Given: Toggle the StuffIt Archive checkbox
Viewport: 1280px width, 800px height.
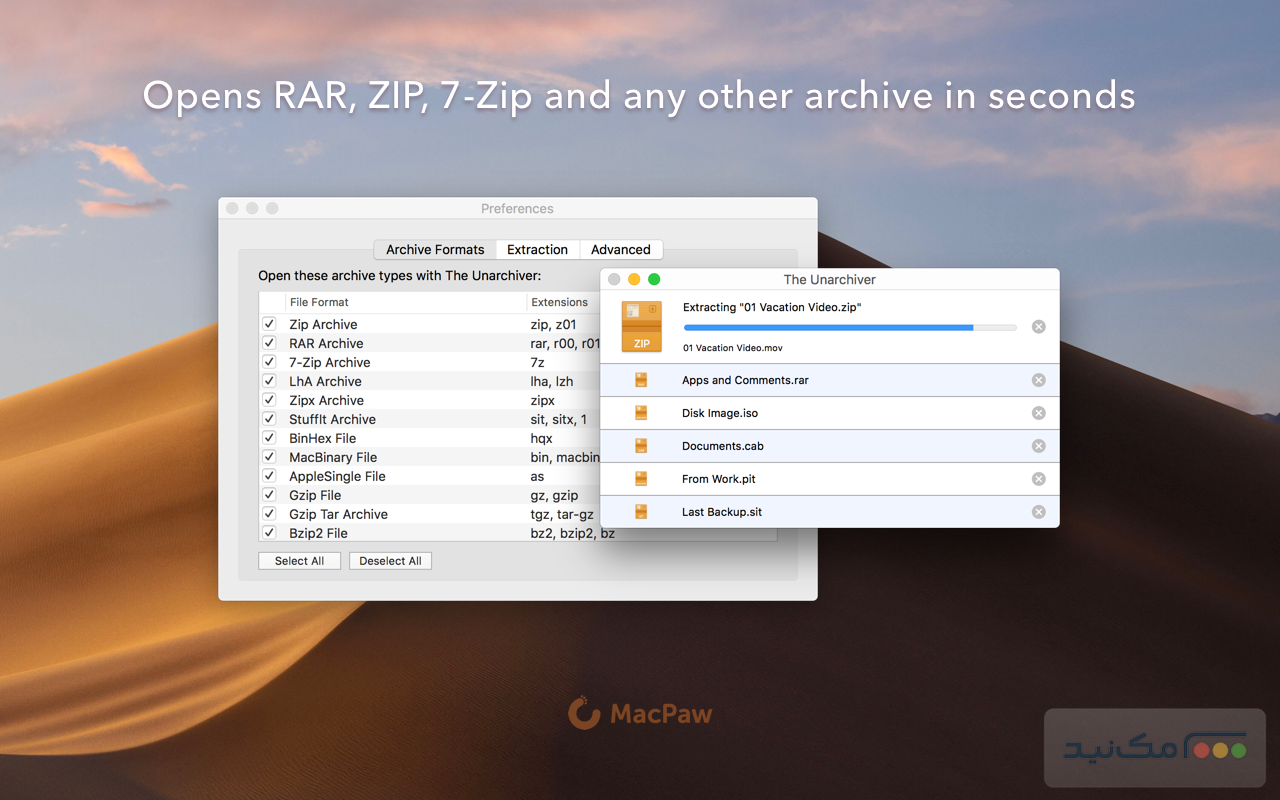Looking at the screenshot, I should point(269,419).
